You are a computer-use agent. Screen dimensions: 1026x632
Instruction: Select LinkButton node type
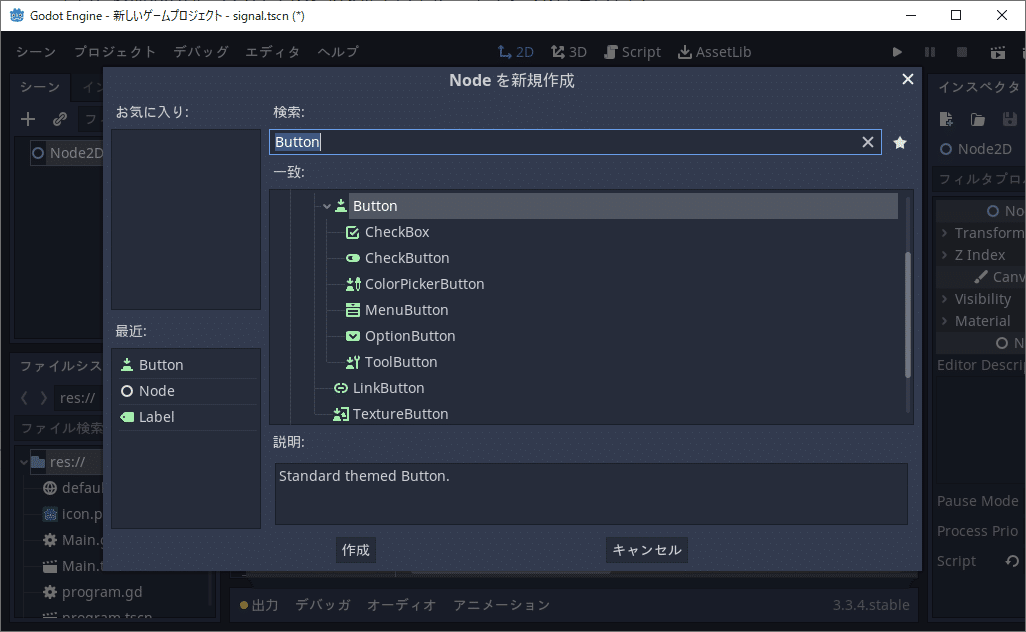pyautogui.click(x=388, y=389)
